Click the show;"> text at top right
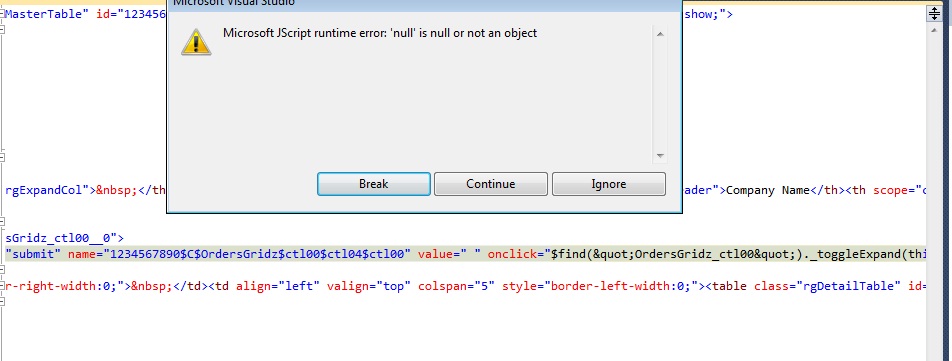 coord(708,15)
